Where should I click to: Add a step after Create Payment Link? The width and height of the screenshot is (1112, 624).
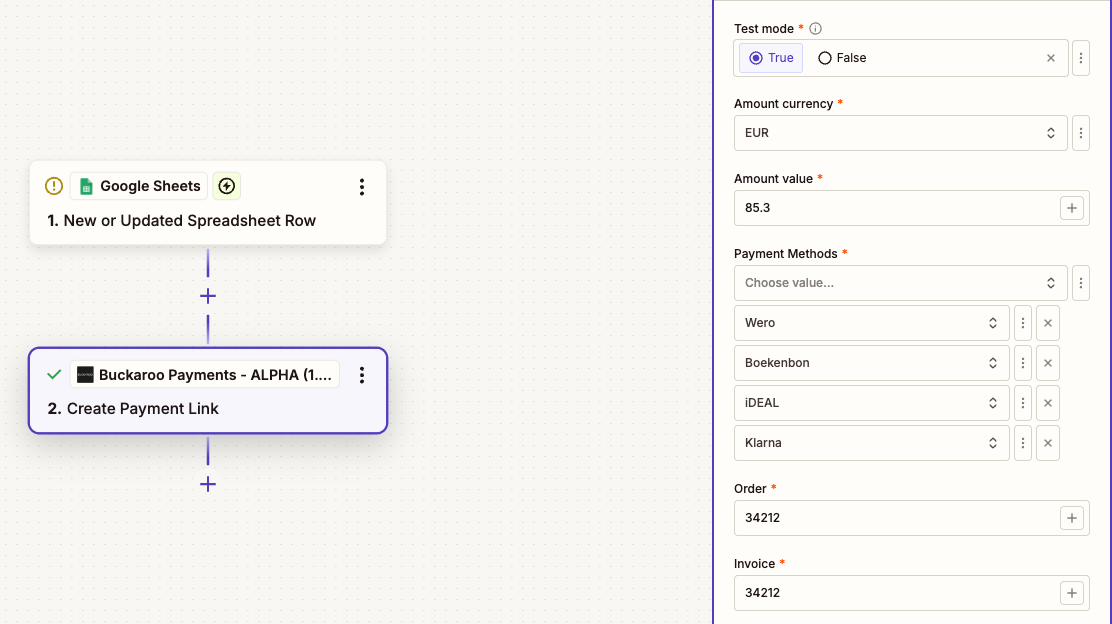coord(208,484)
